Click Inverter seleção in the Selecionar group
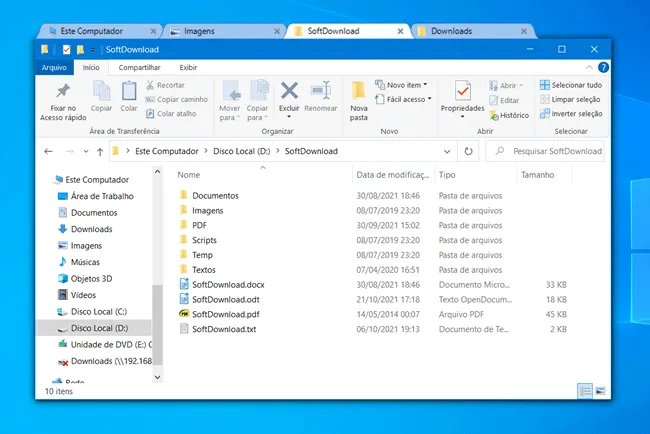The width and height of the screenshot is (650, 434). pos(571,114)
